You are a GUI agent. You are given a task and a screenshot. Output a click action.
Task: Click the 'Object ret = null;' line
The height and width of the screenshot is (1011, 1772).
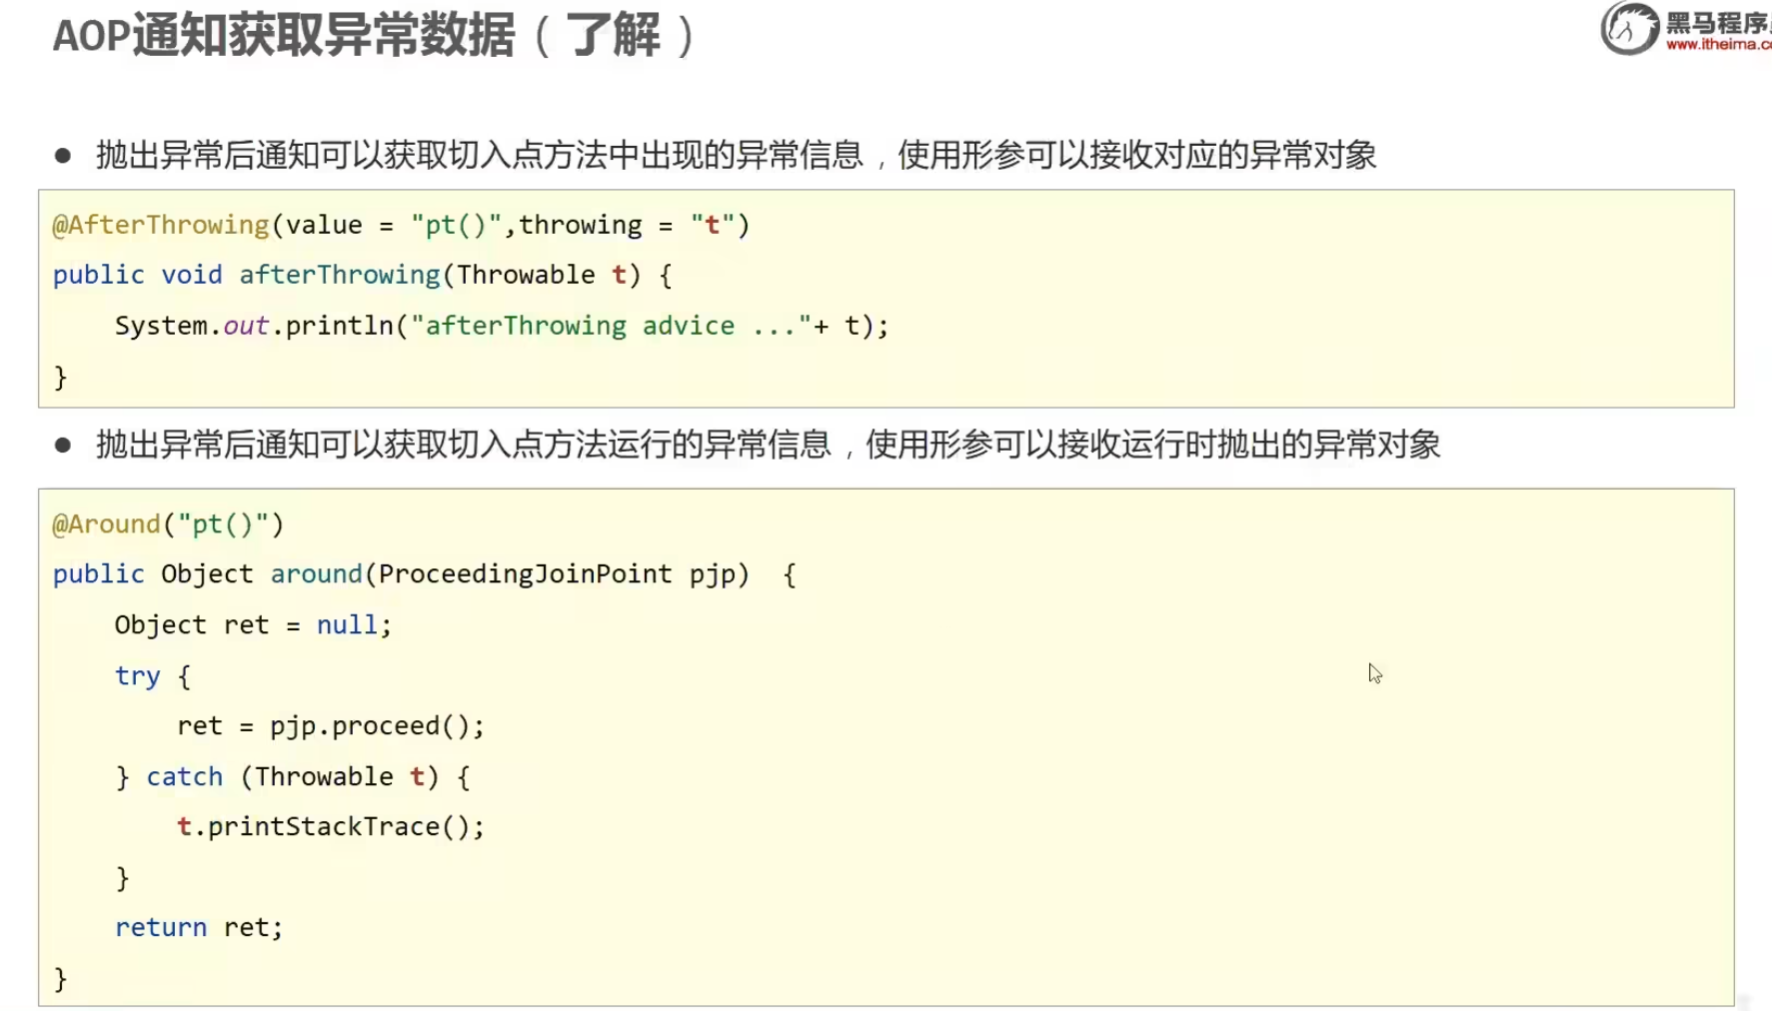coord(253,625)
